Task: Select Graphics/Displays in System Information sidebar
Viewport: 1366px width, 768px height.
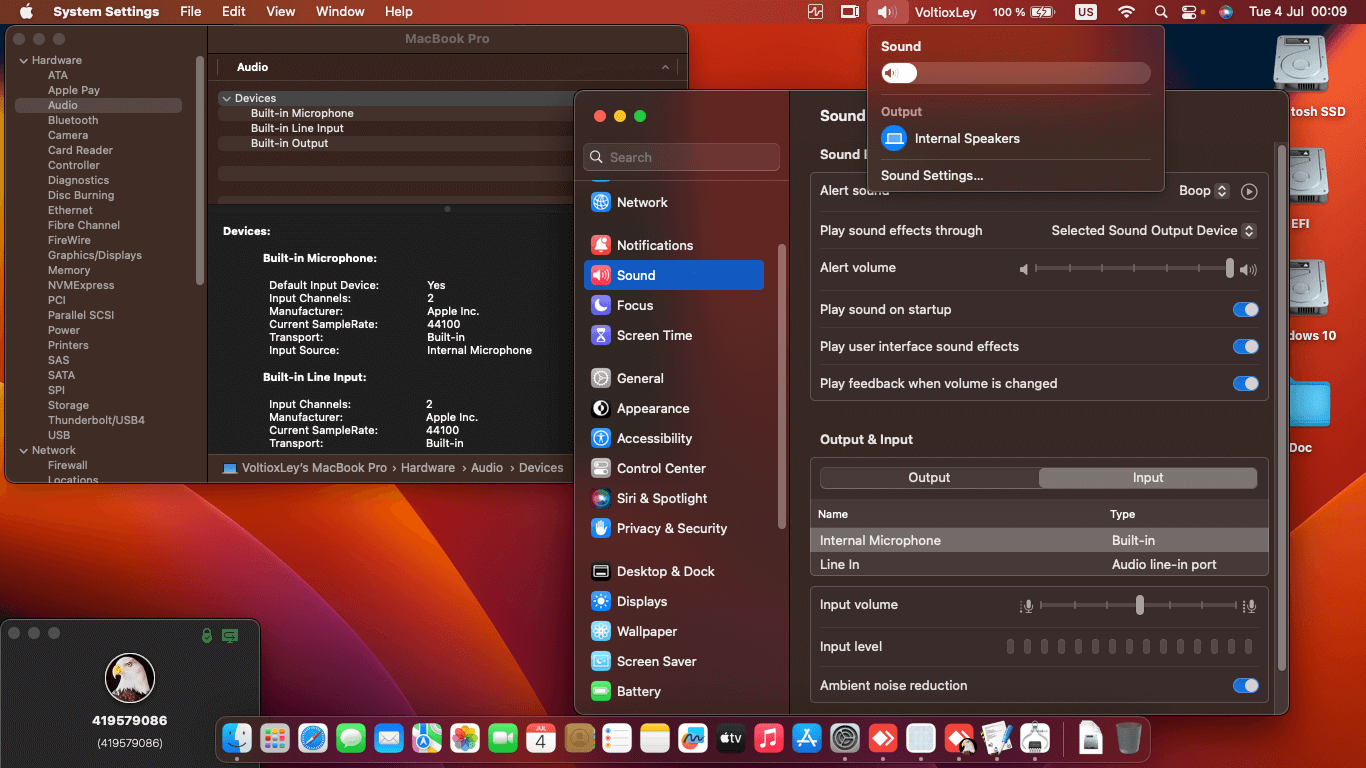Action: [95, 255]
